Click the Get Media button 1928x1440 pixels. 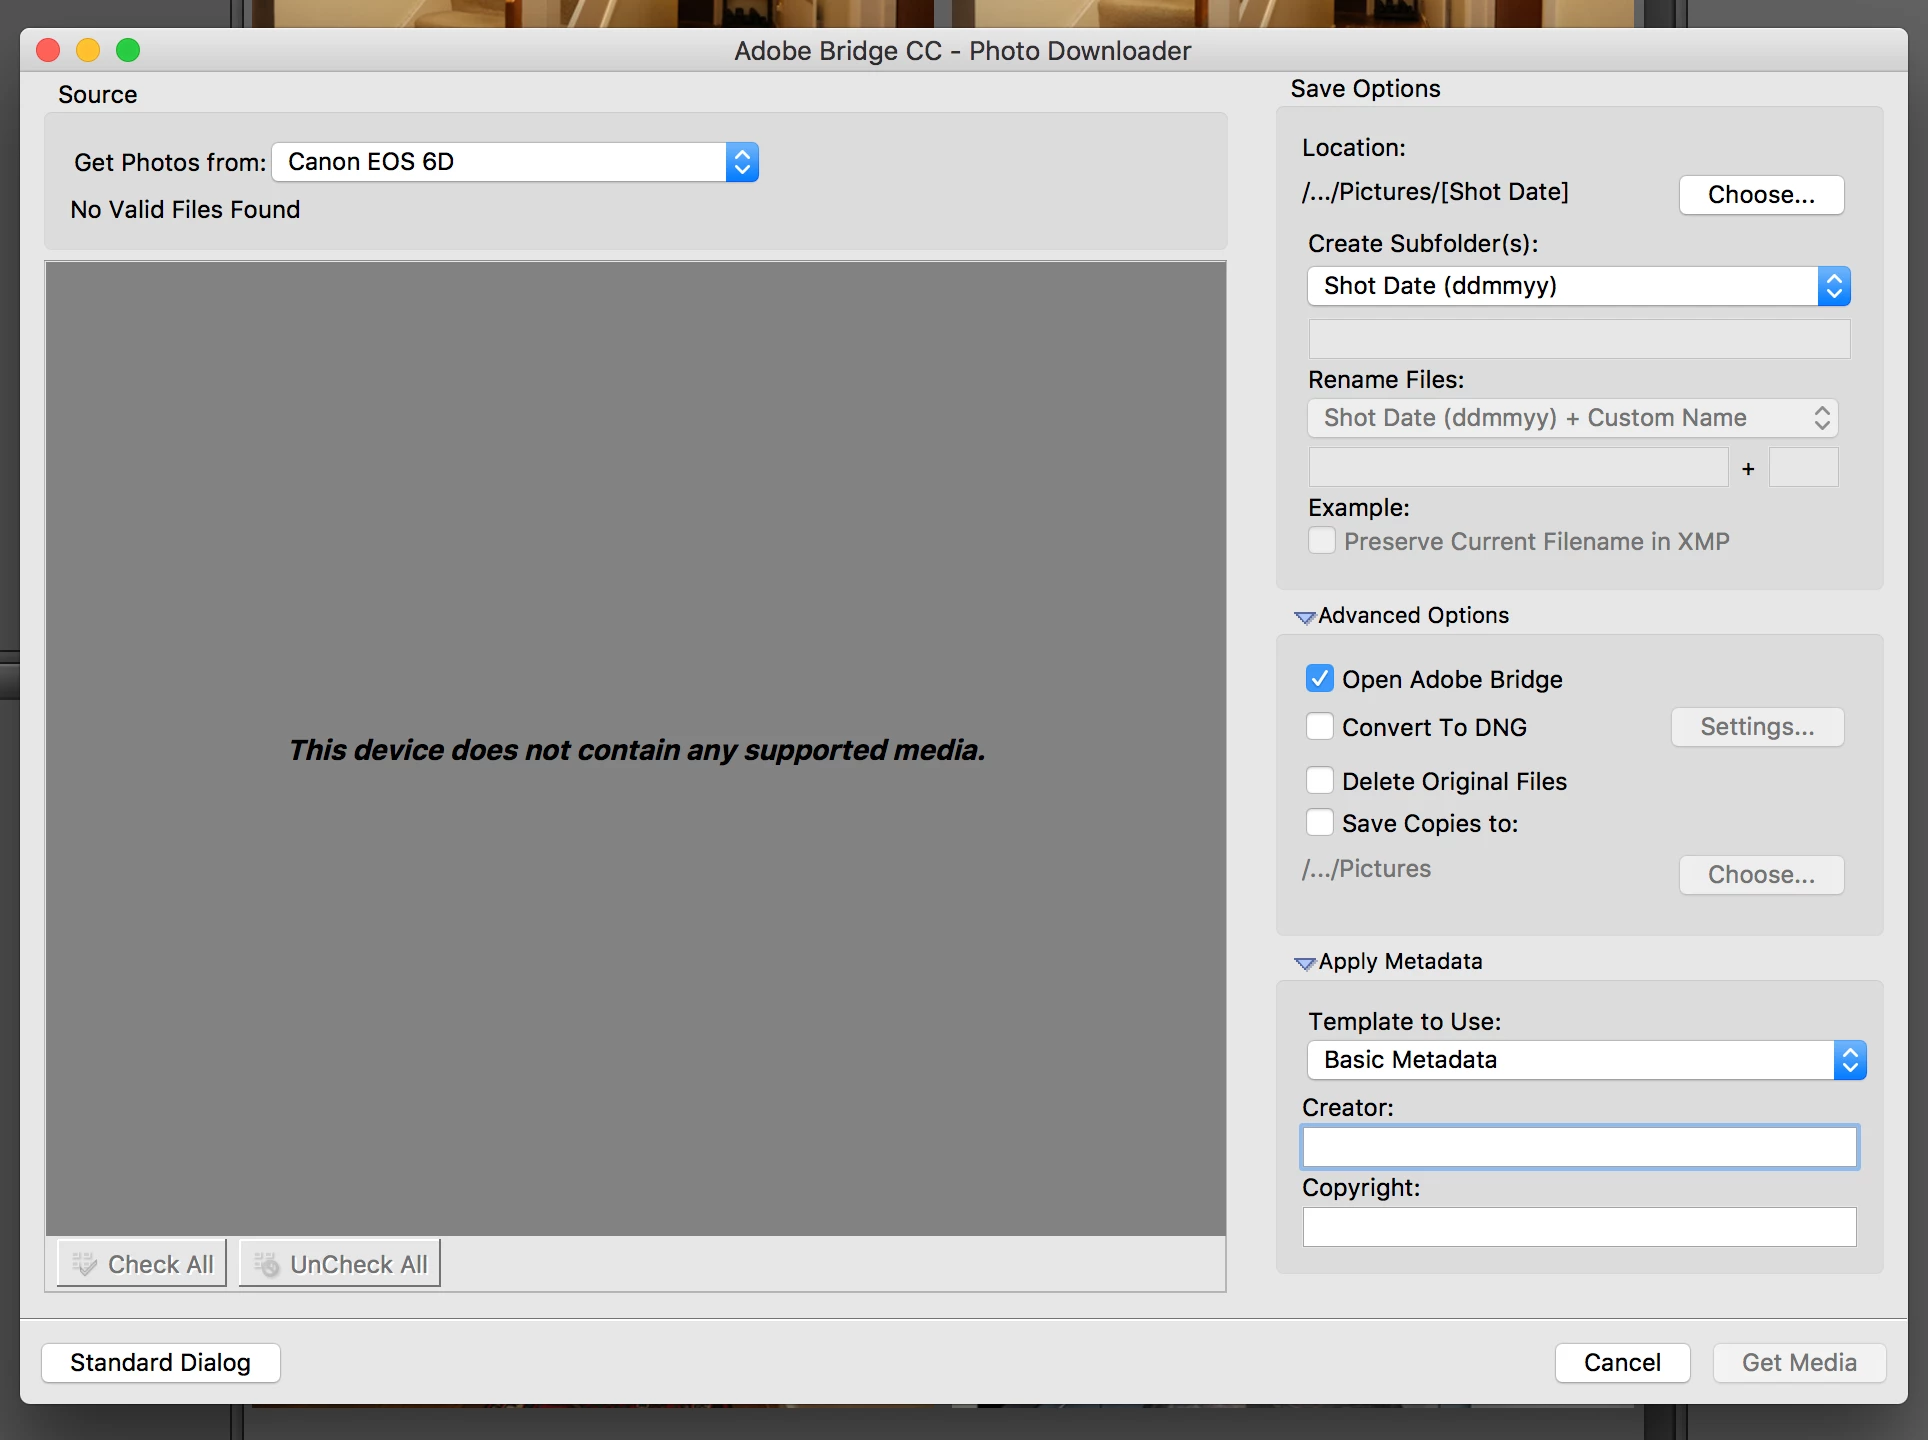click(1799, 1363)
